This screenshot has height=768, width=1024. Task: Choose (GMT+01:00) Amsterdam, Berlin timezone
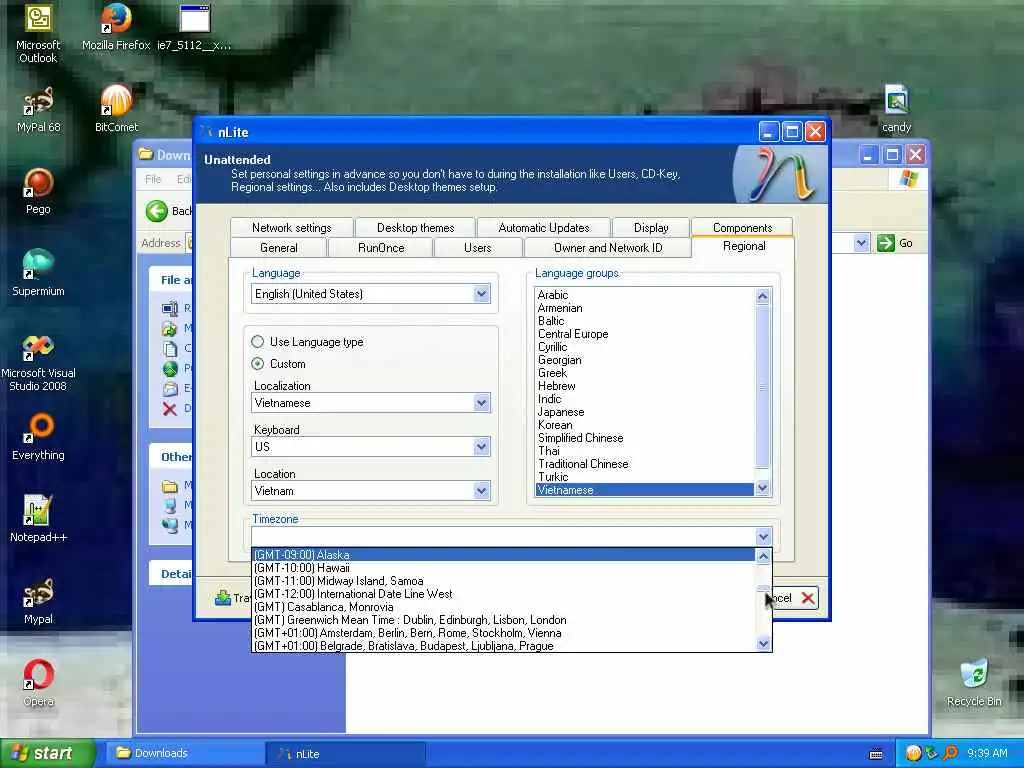pyautogui.click(x=503, y=633)
